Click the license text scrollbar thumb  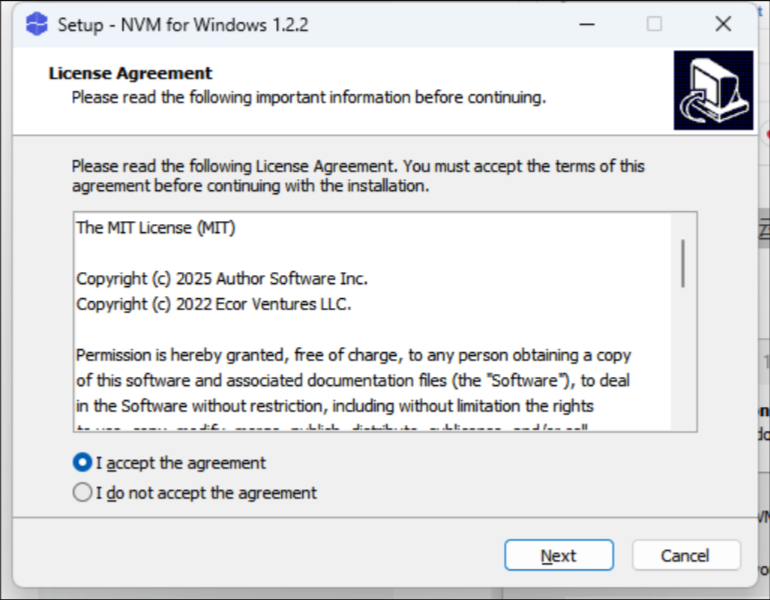[683, 263]
